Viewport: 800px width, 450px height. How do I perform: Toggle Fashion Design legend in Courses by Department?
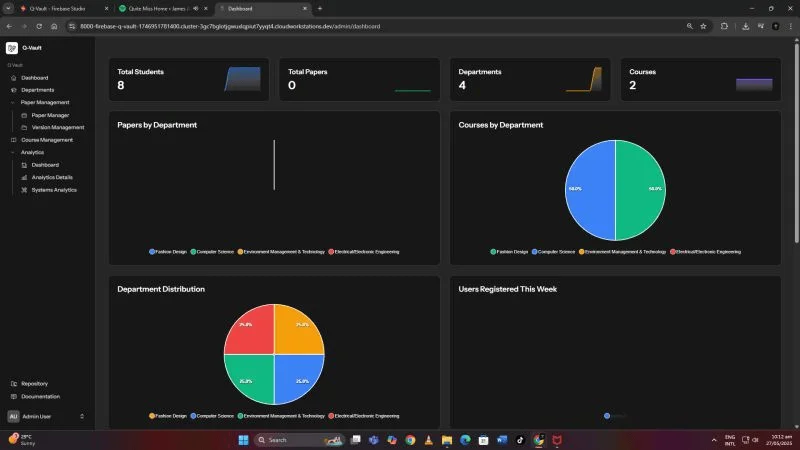click(x=509, y=252)
